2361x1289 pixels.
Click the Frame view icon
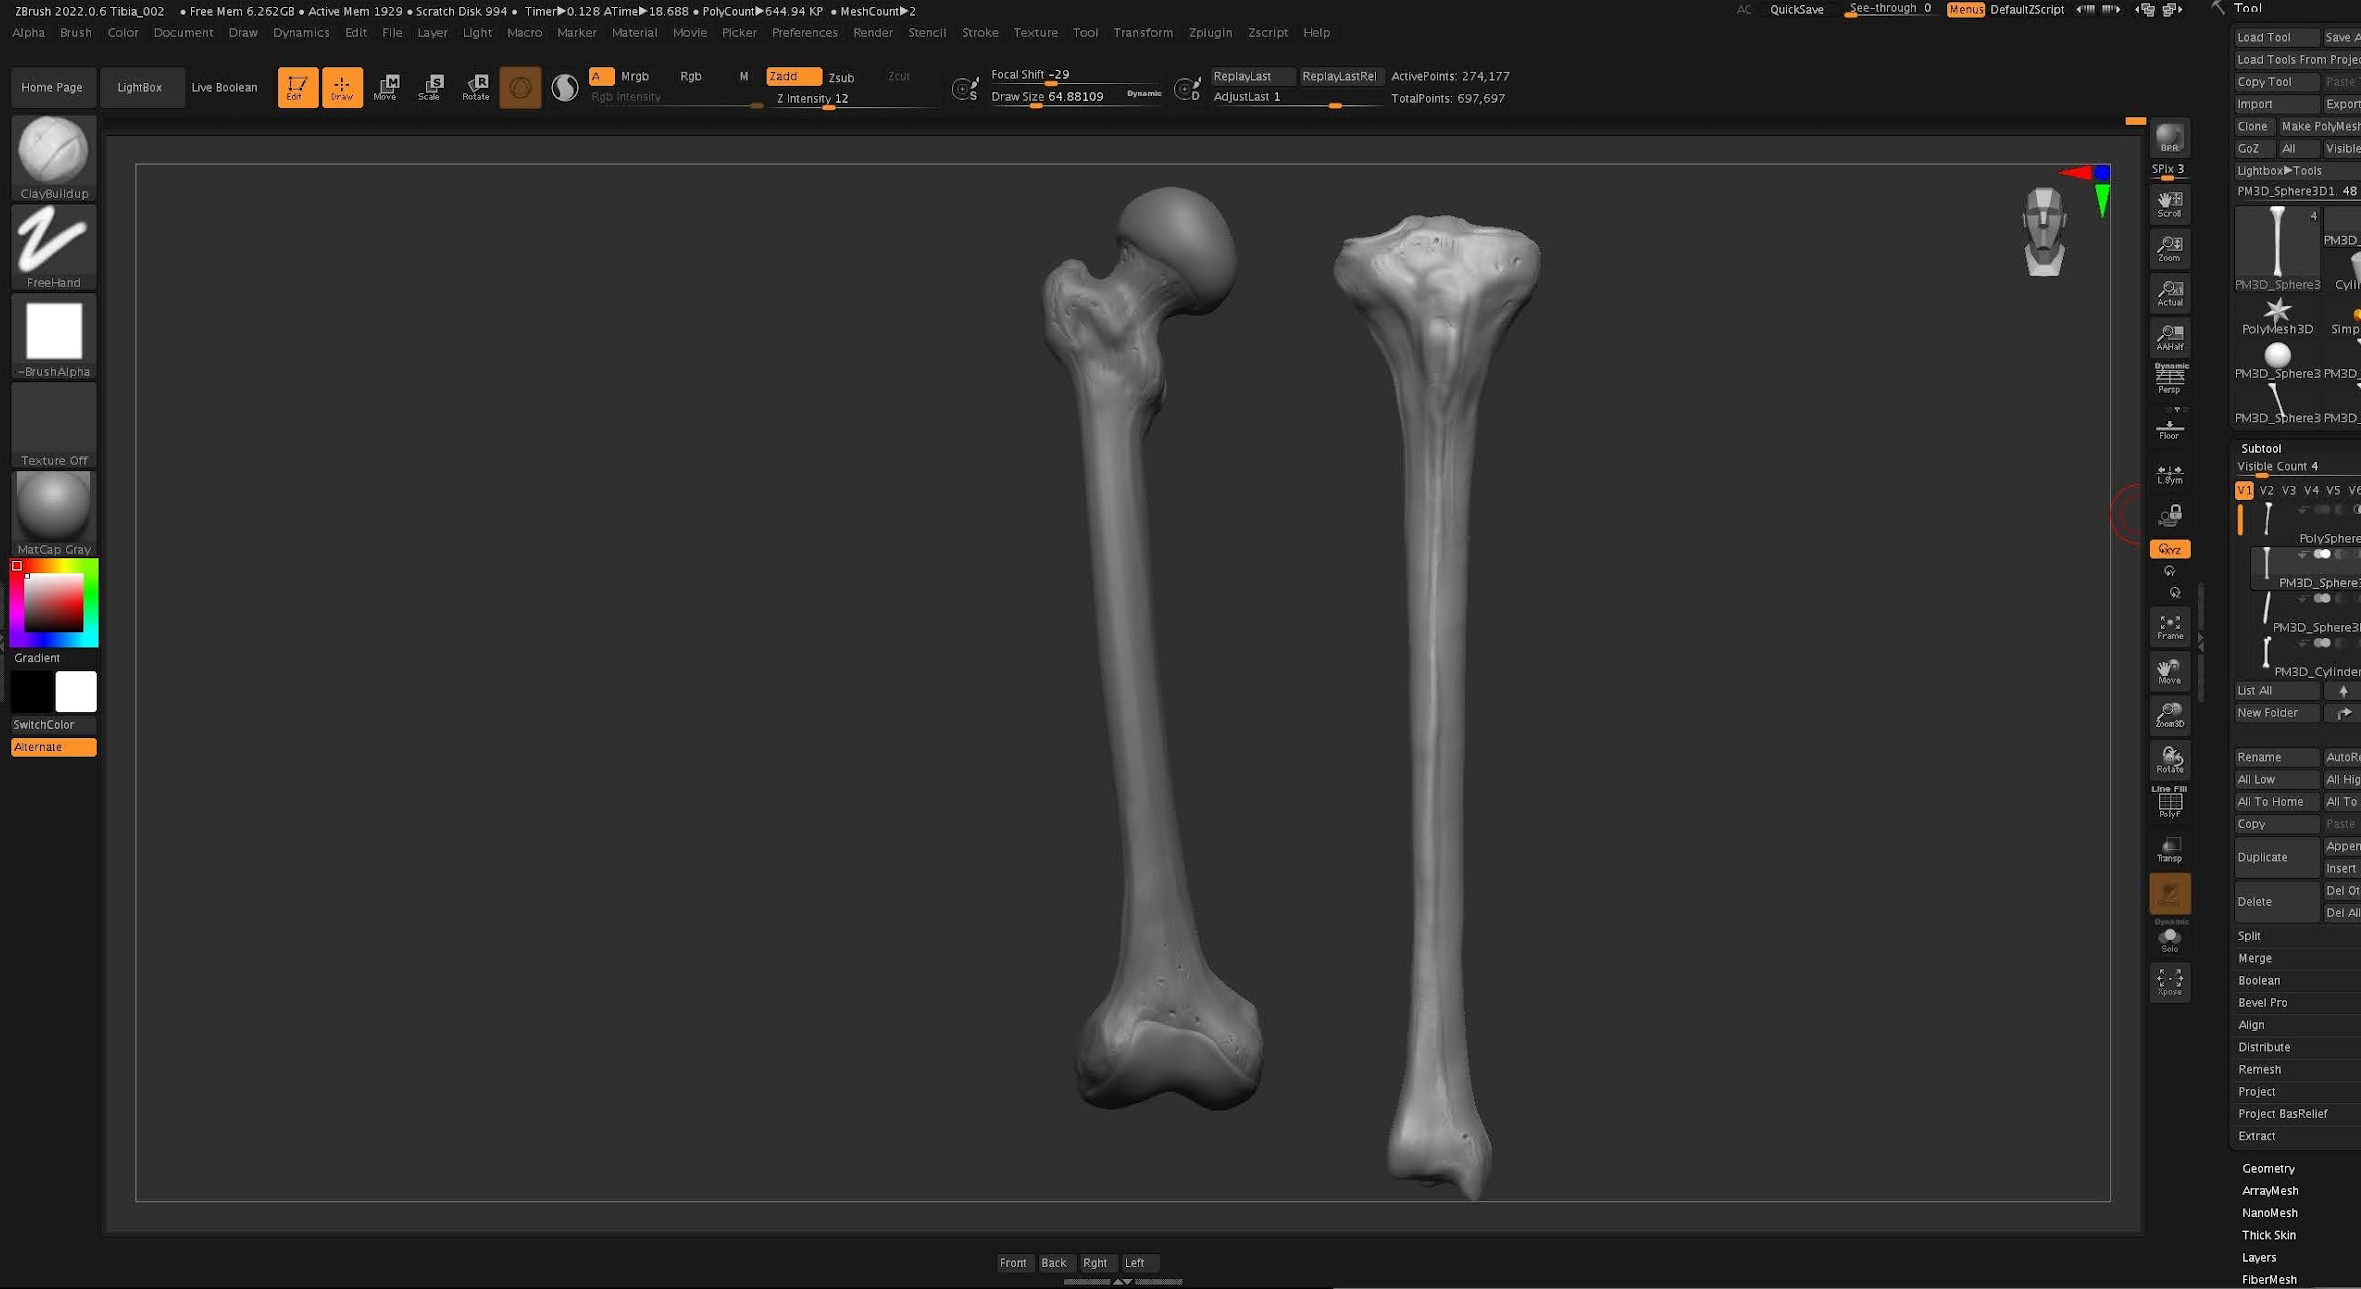[2169, 627]
